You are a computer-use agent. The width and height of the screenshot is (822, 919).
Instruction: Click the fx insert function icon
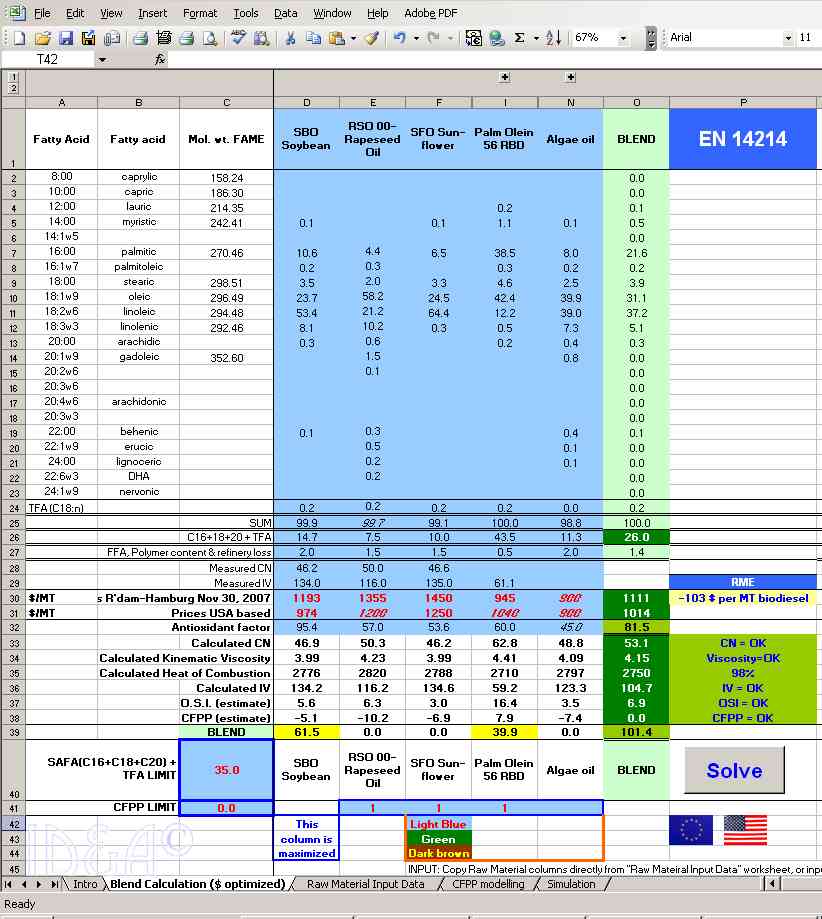pos(160,59)
